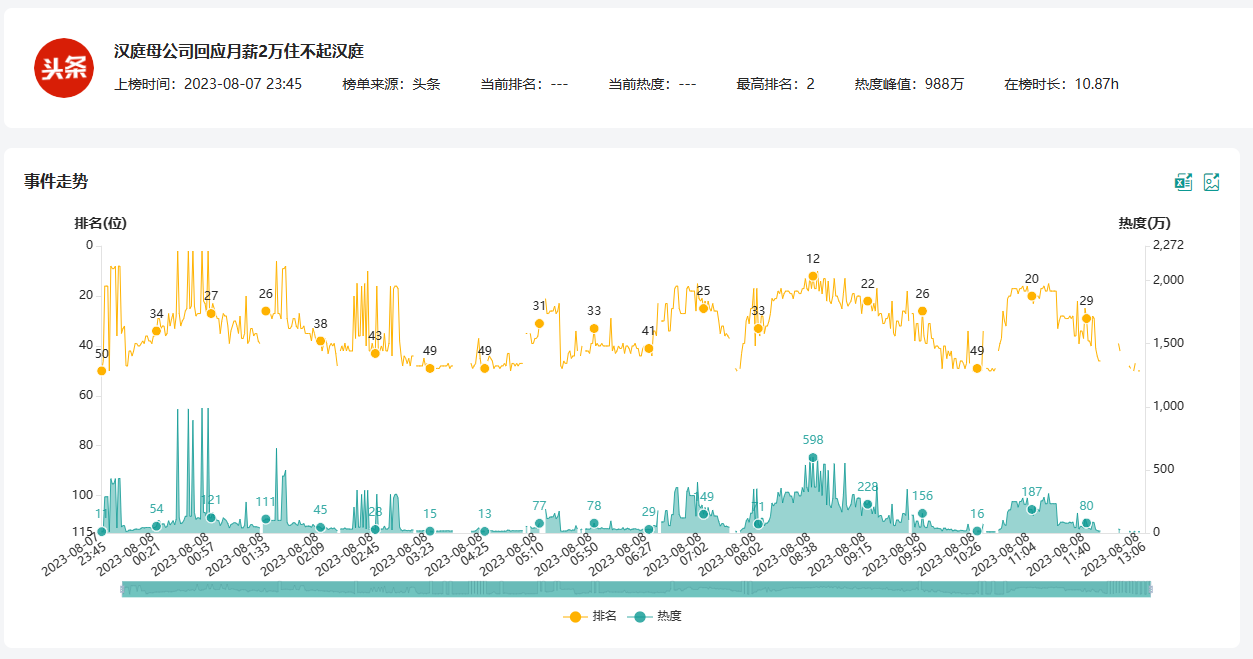Click the rank marker labeled 20
Screen dimensions: 1253x659
pyautogui.click(x=1032, y=296)
